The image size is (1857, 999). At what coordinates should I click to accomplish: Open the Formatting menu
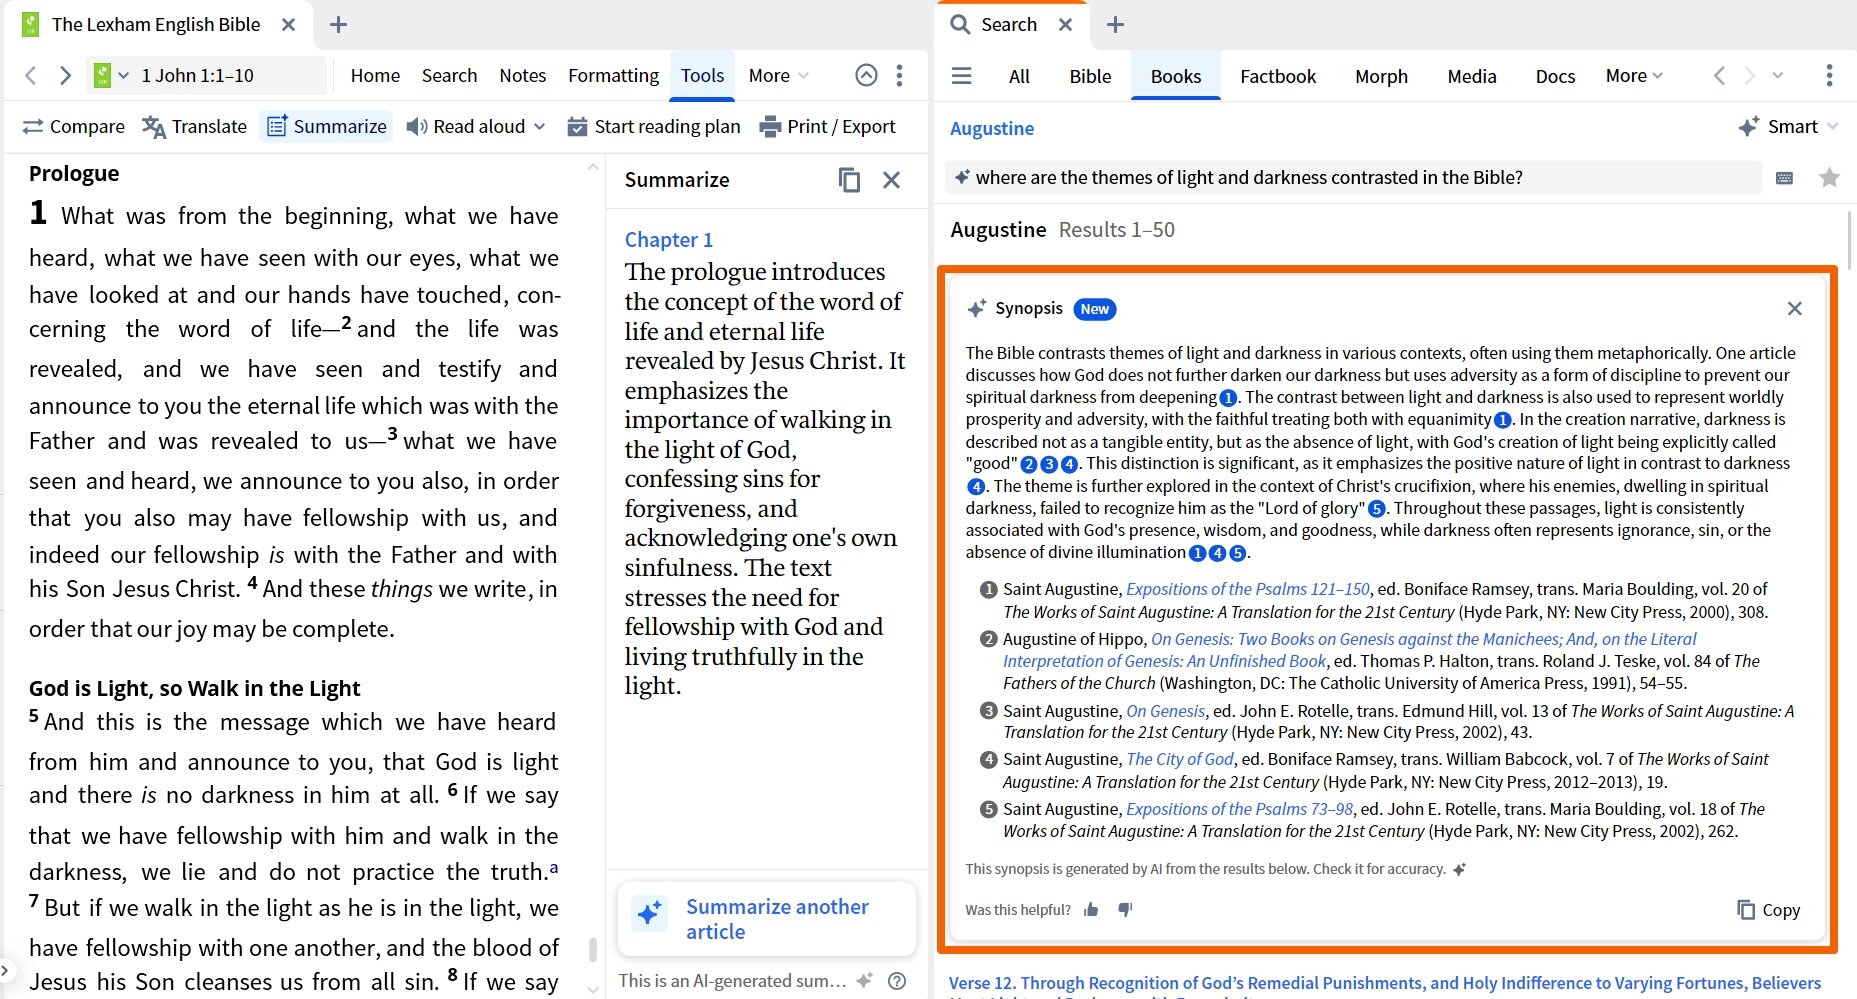[x=613, y=75]
